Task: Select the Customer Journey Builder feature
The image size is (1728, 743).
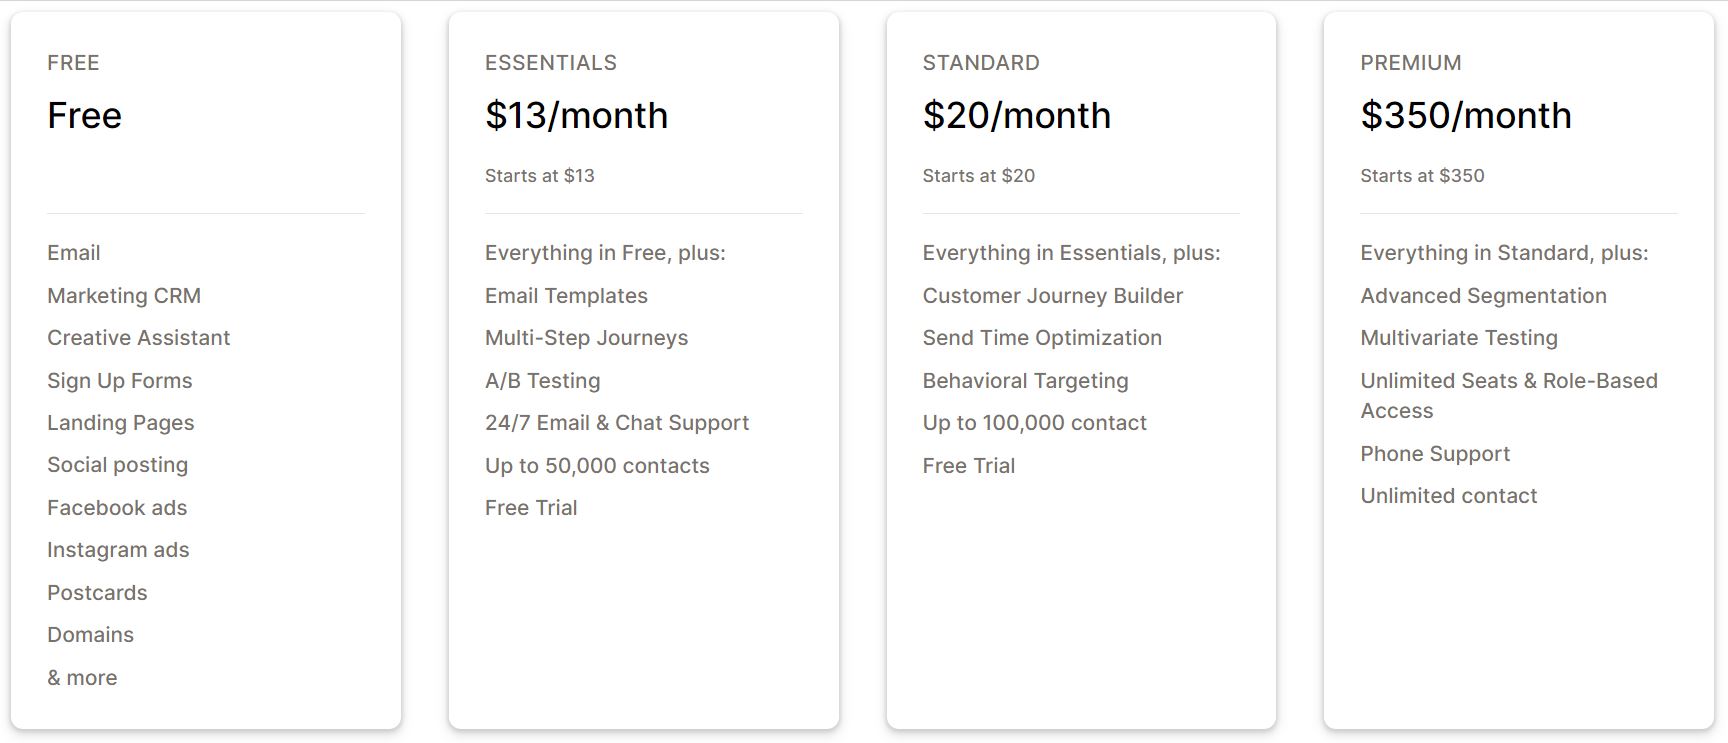Action: (1052, 296)
